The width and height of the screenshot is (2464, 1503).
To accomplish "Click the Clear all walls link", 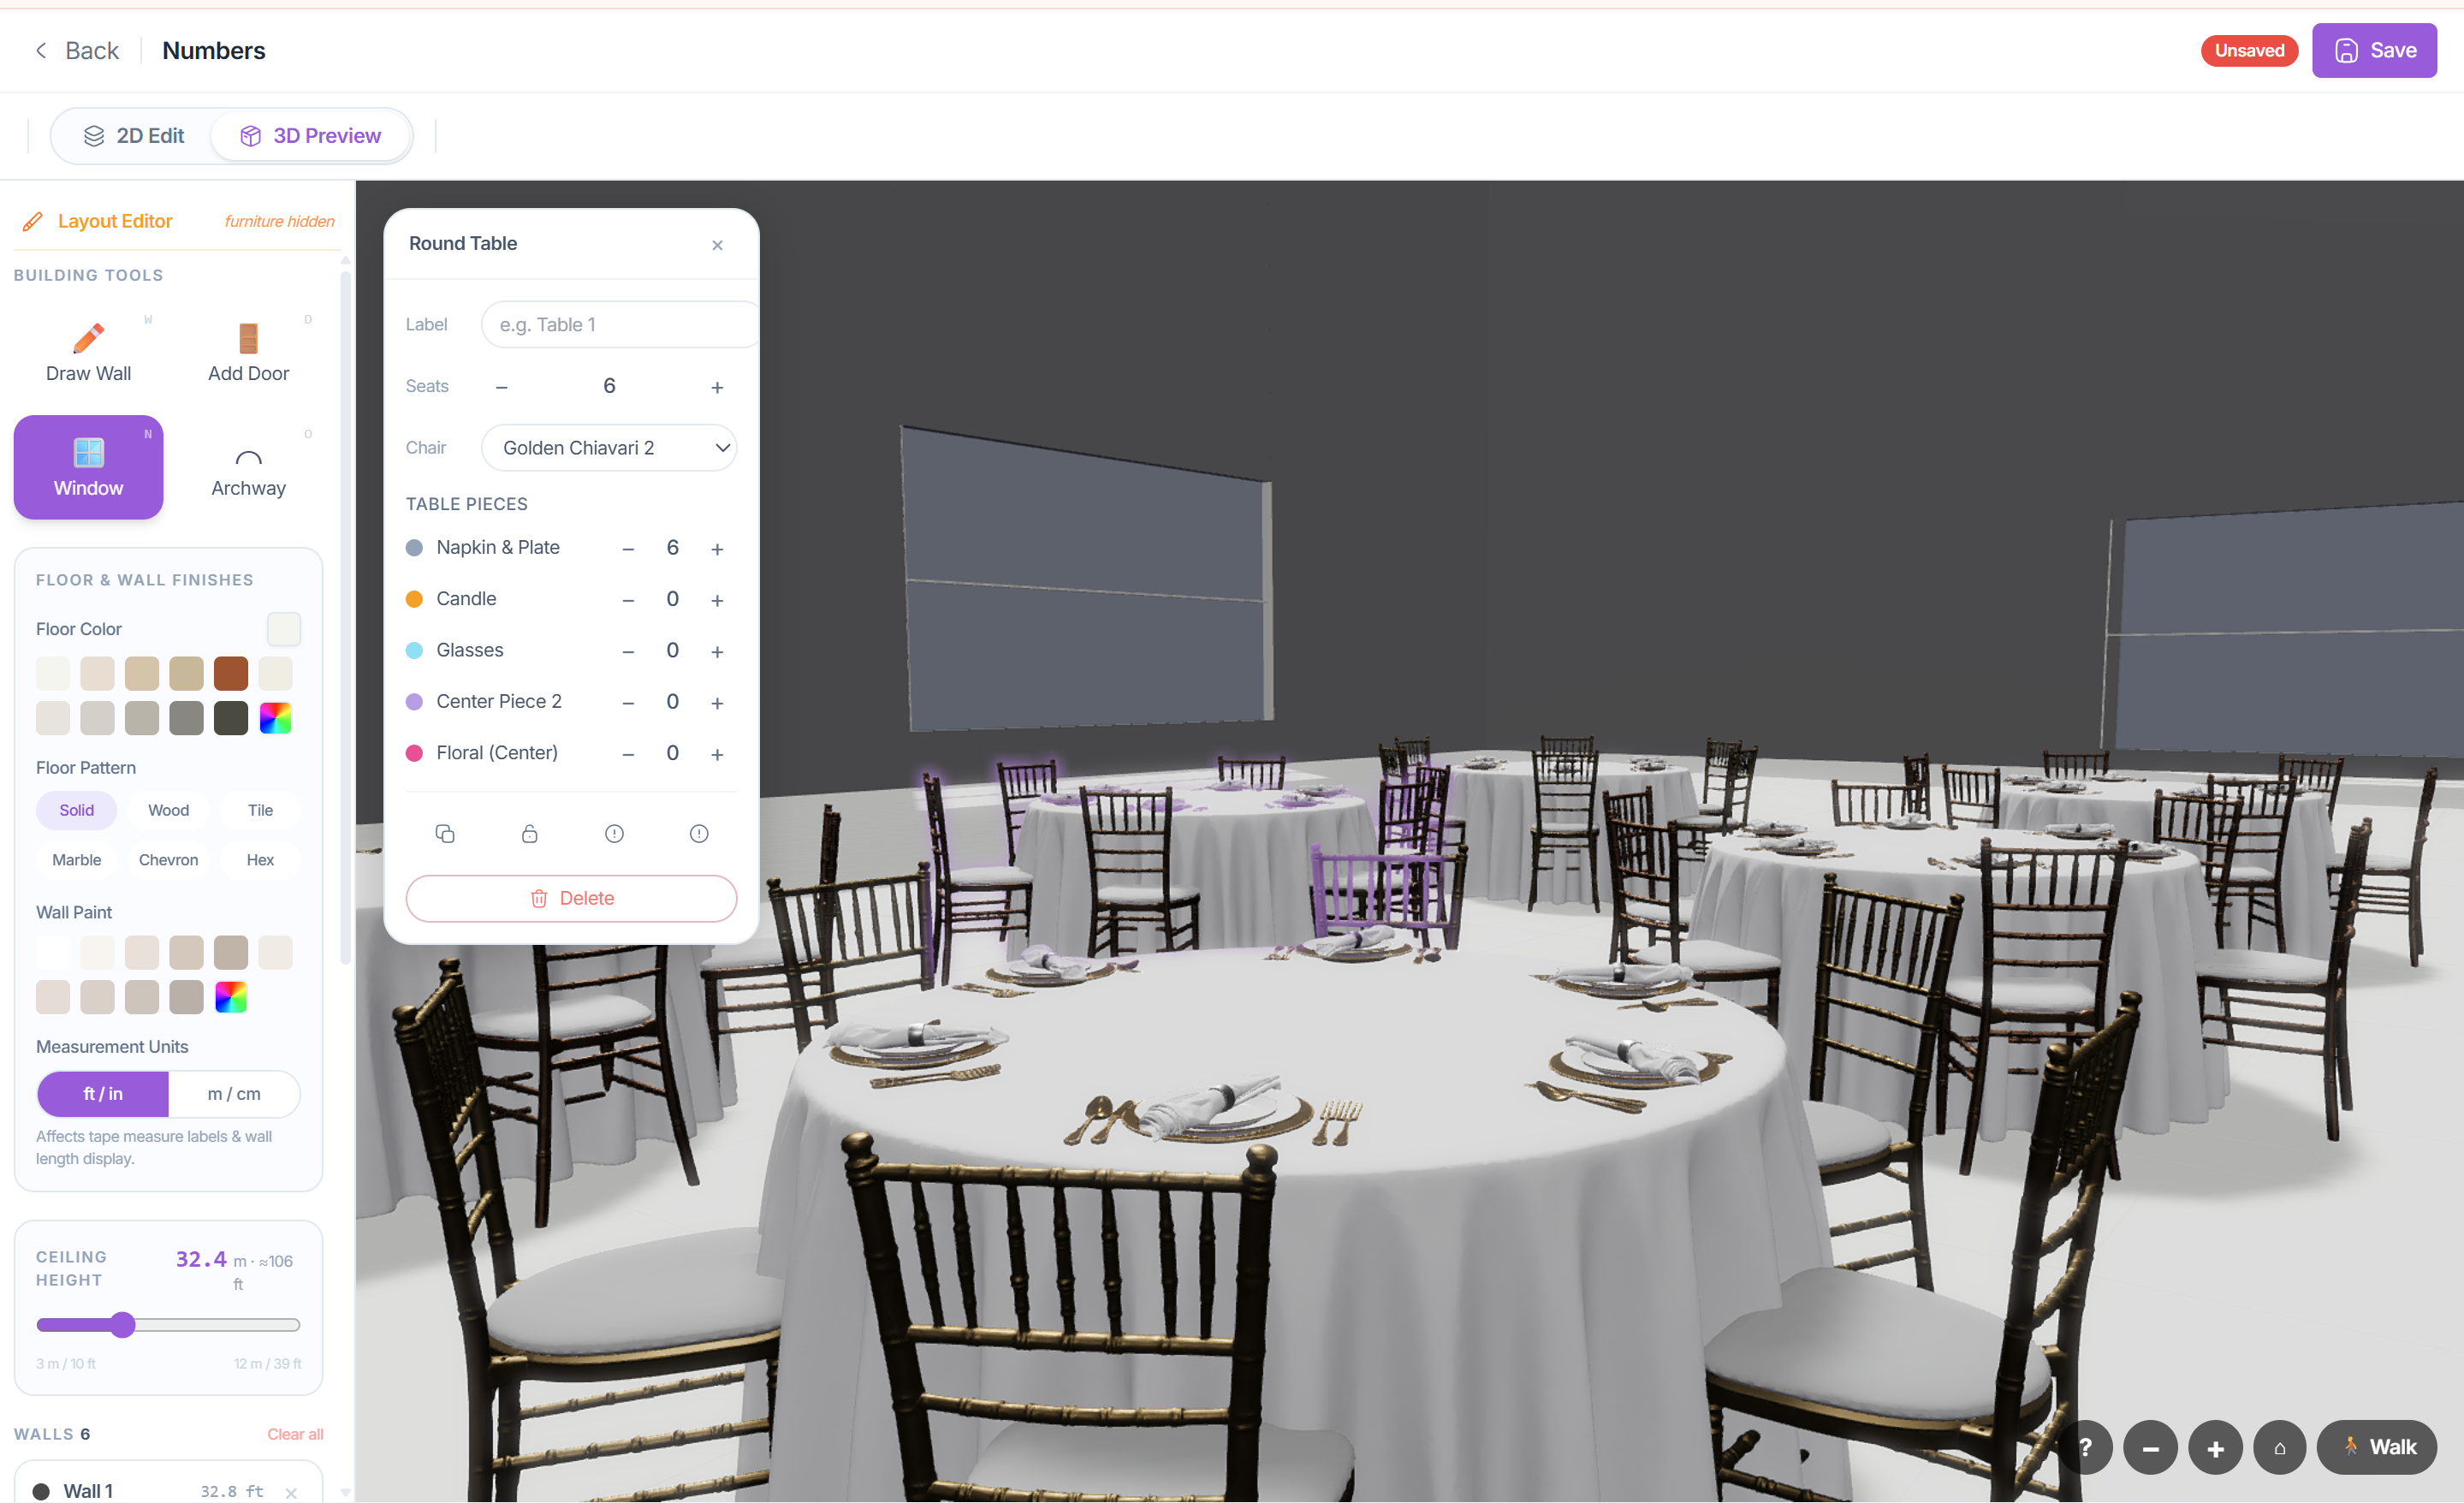I will coord(295,1433).
